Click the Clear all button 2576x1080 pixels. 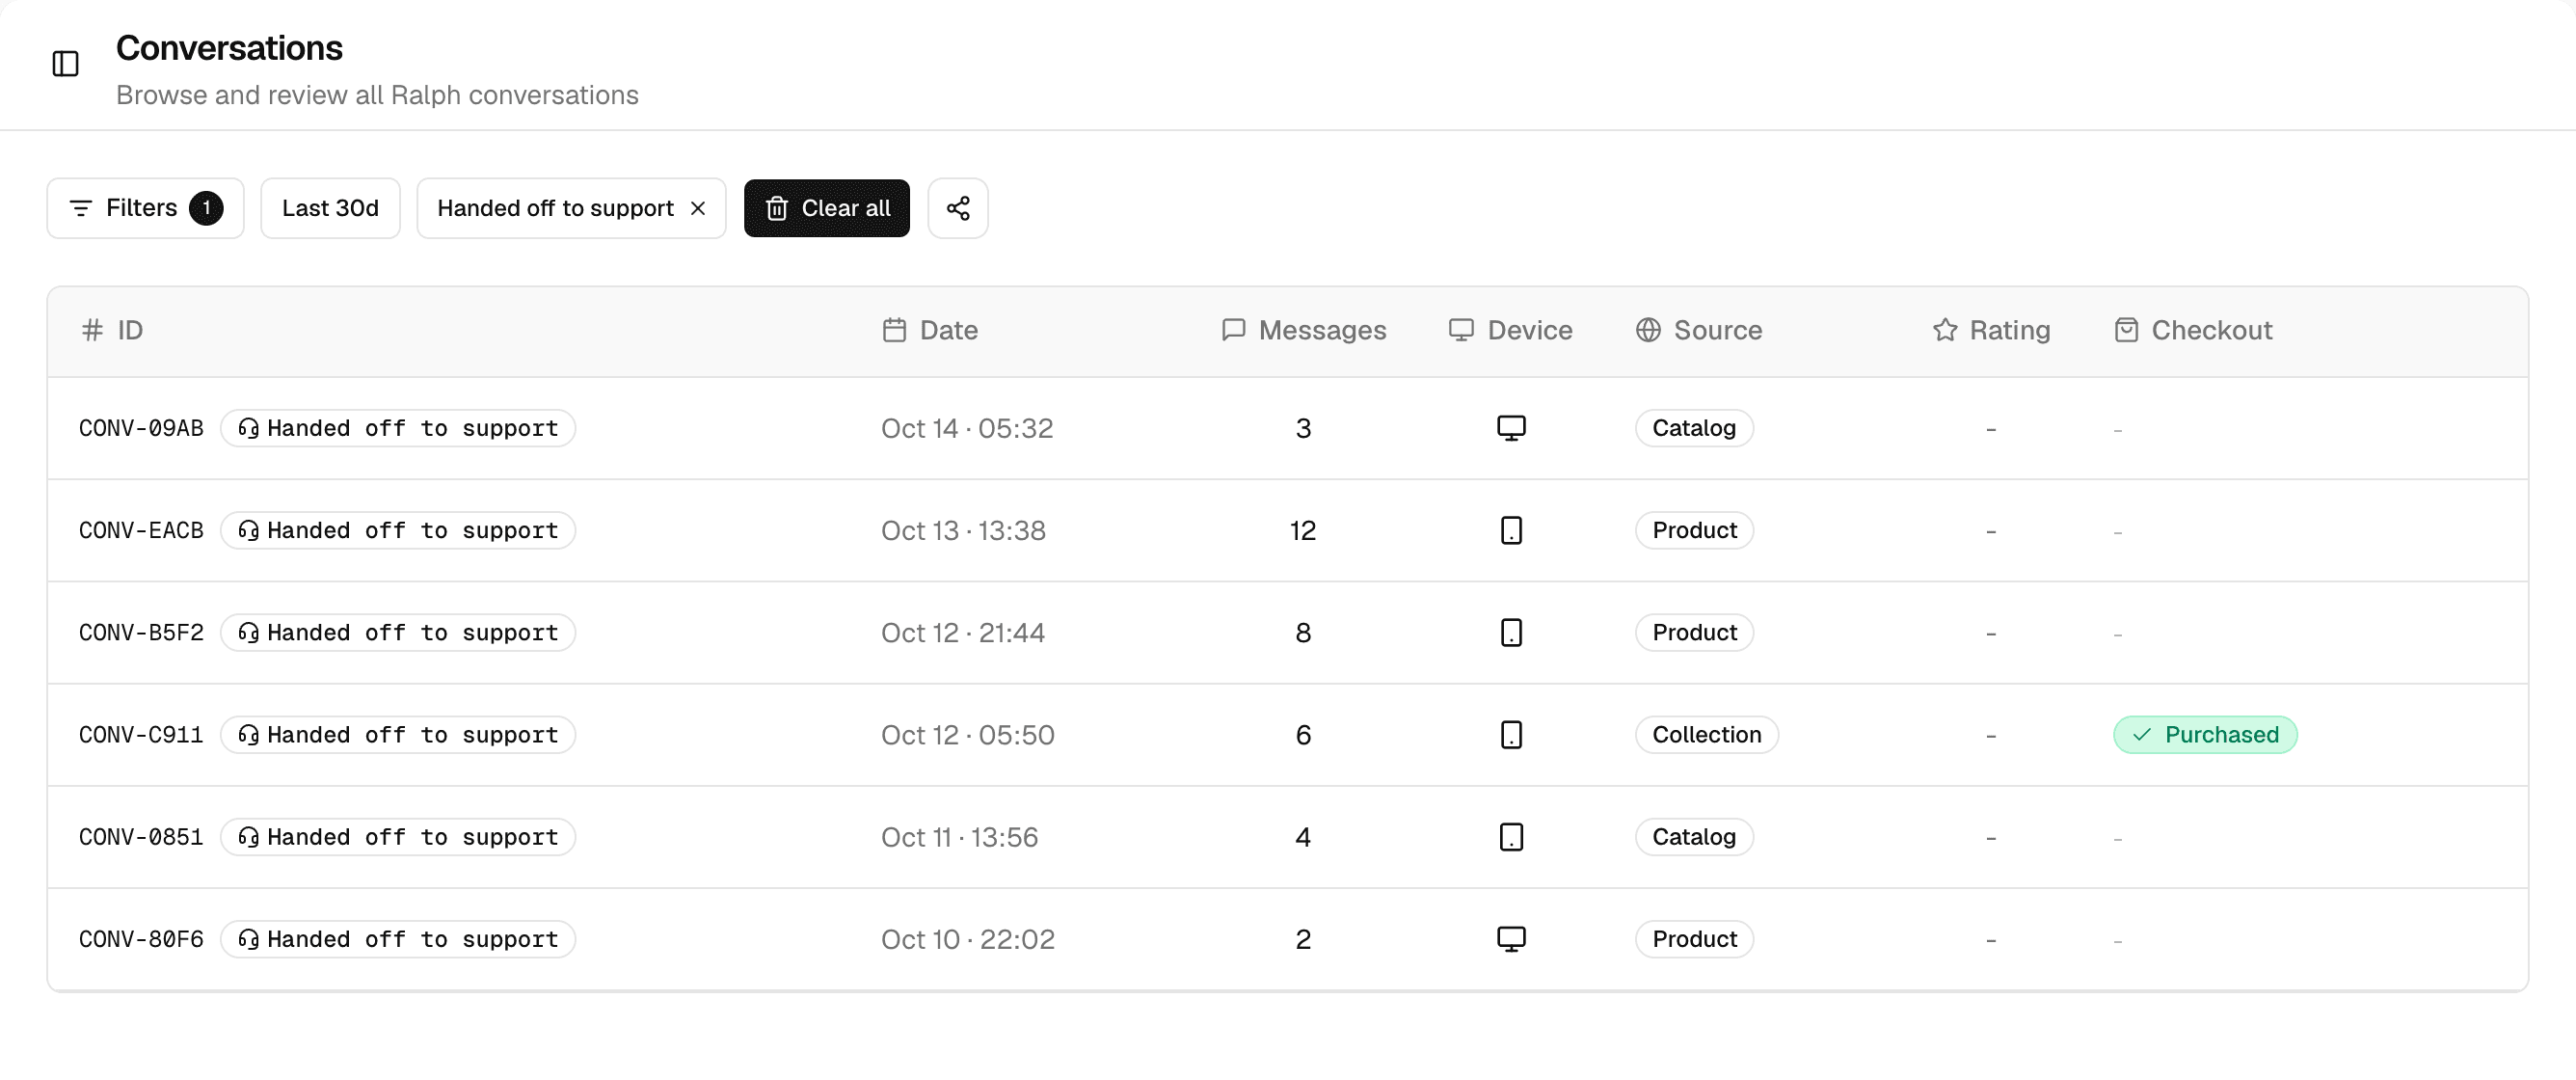[826, 208]
